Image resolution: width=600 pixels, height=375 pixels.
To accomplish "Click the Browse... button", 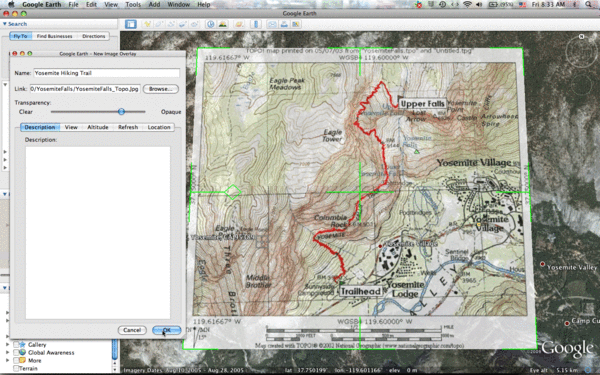I will coord(161,89).
